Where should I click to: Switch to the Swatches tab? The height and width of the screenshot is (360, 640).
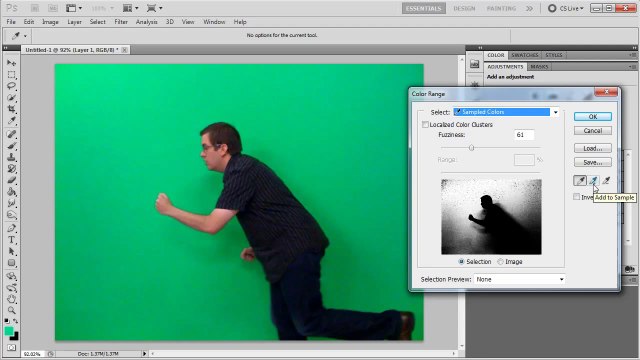[x=524, y=55]
